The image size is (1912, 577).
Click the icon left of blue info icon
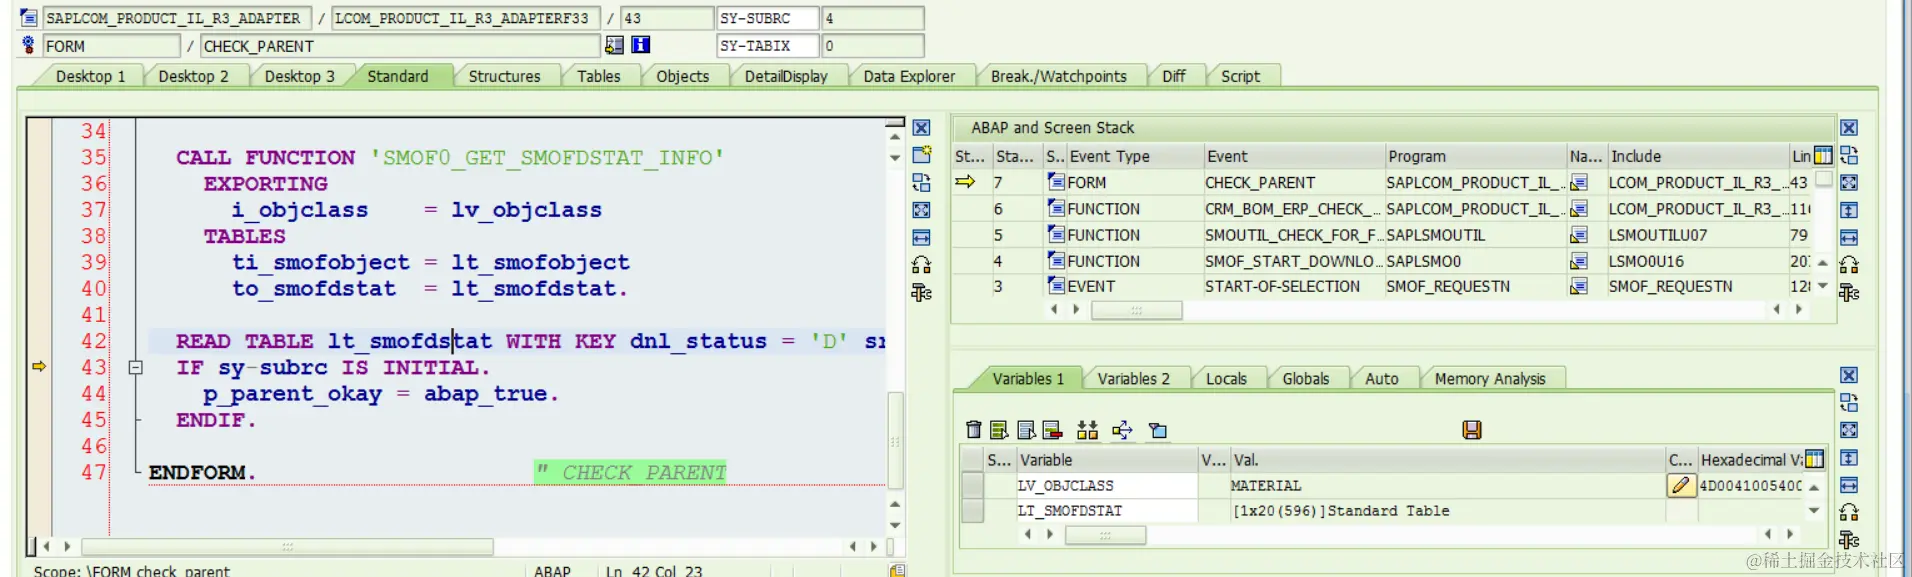click(614, 45)
